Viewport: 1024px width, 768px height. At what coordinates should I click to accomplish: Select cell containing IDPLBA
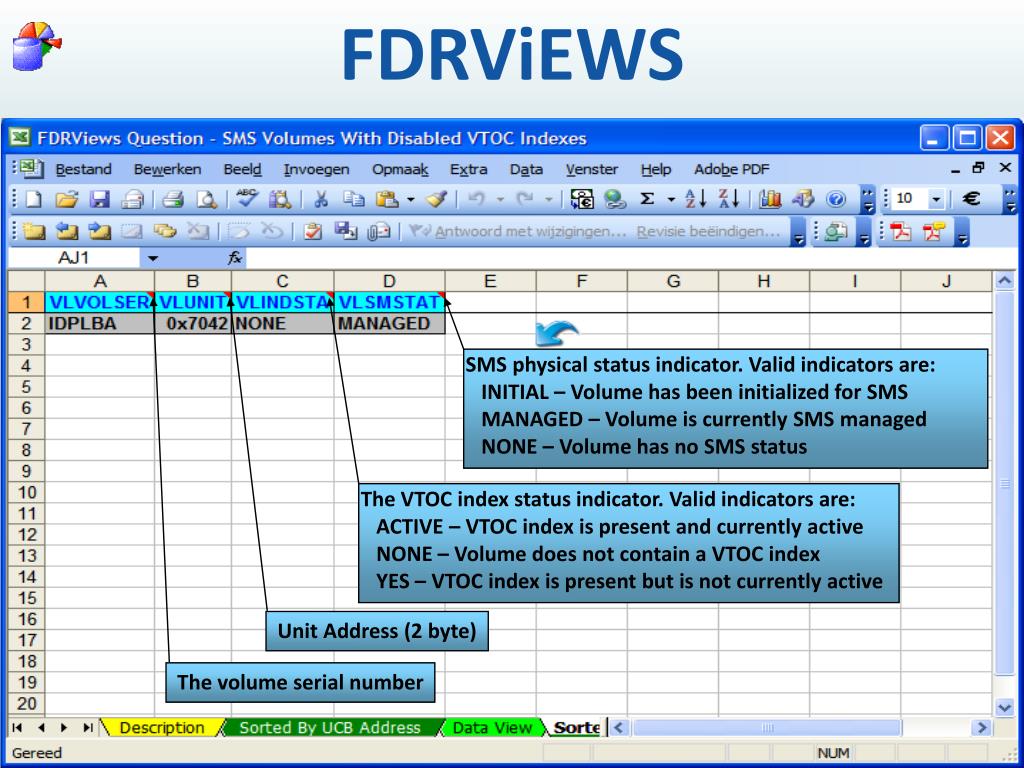click(100, 324)
